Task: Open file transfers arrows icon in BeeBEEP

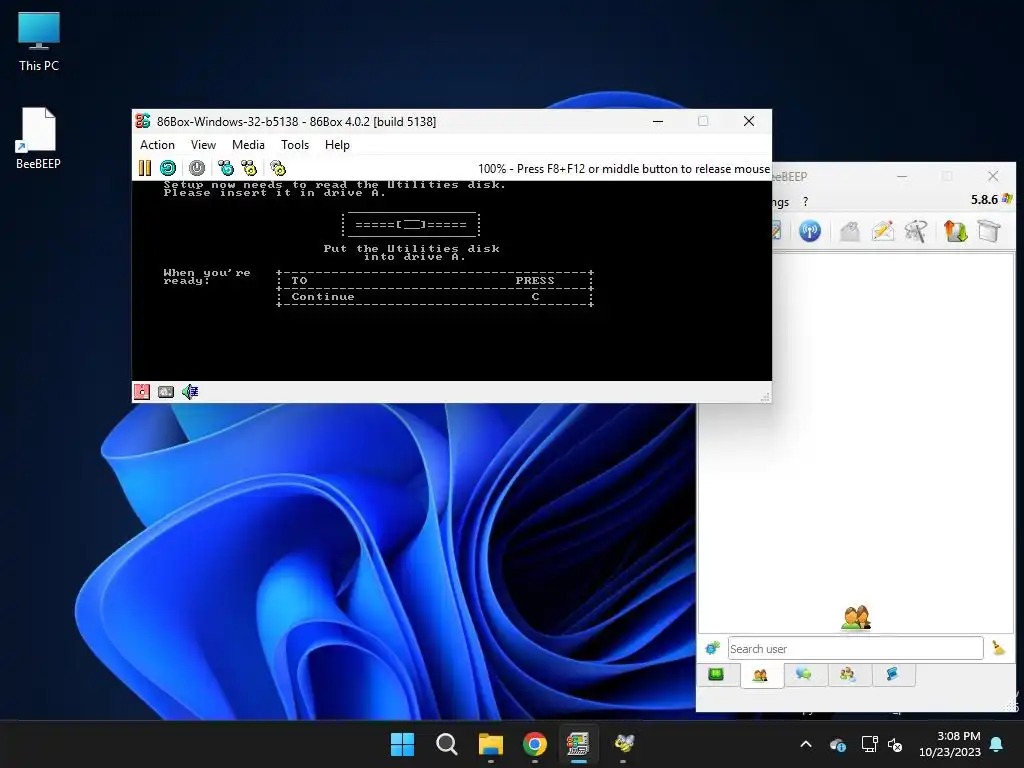Action: pos(955,231)
